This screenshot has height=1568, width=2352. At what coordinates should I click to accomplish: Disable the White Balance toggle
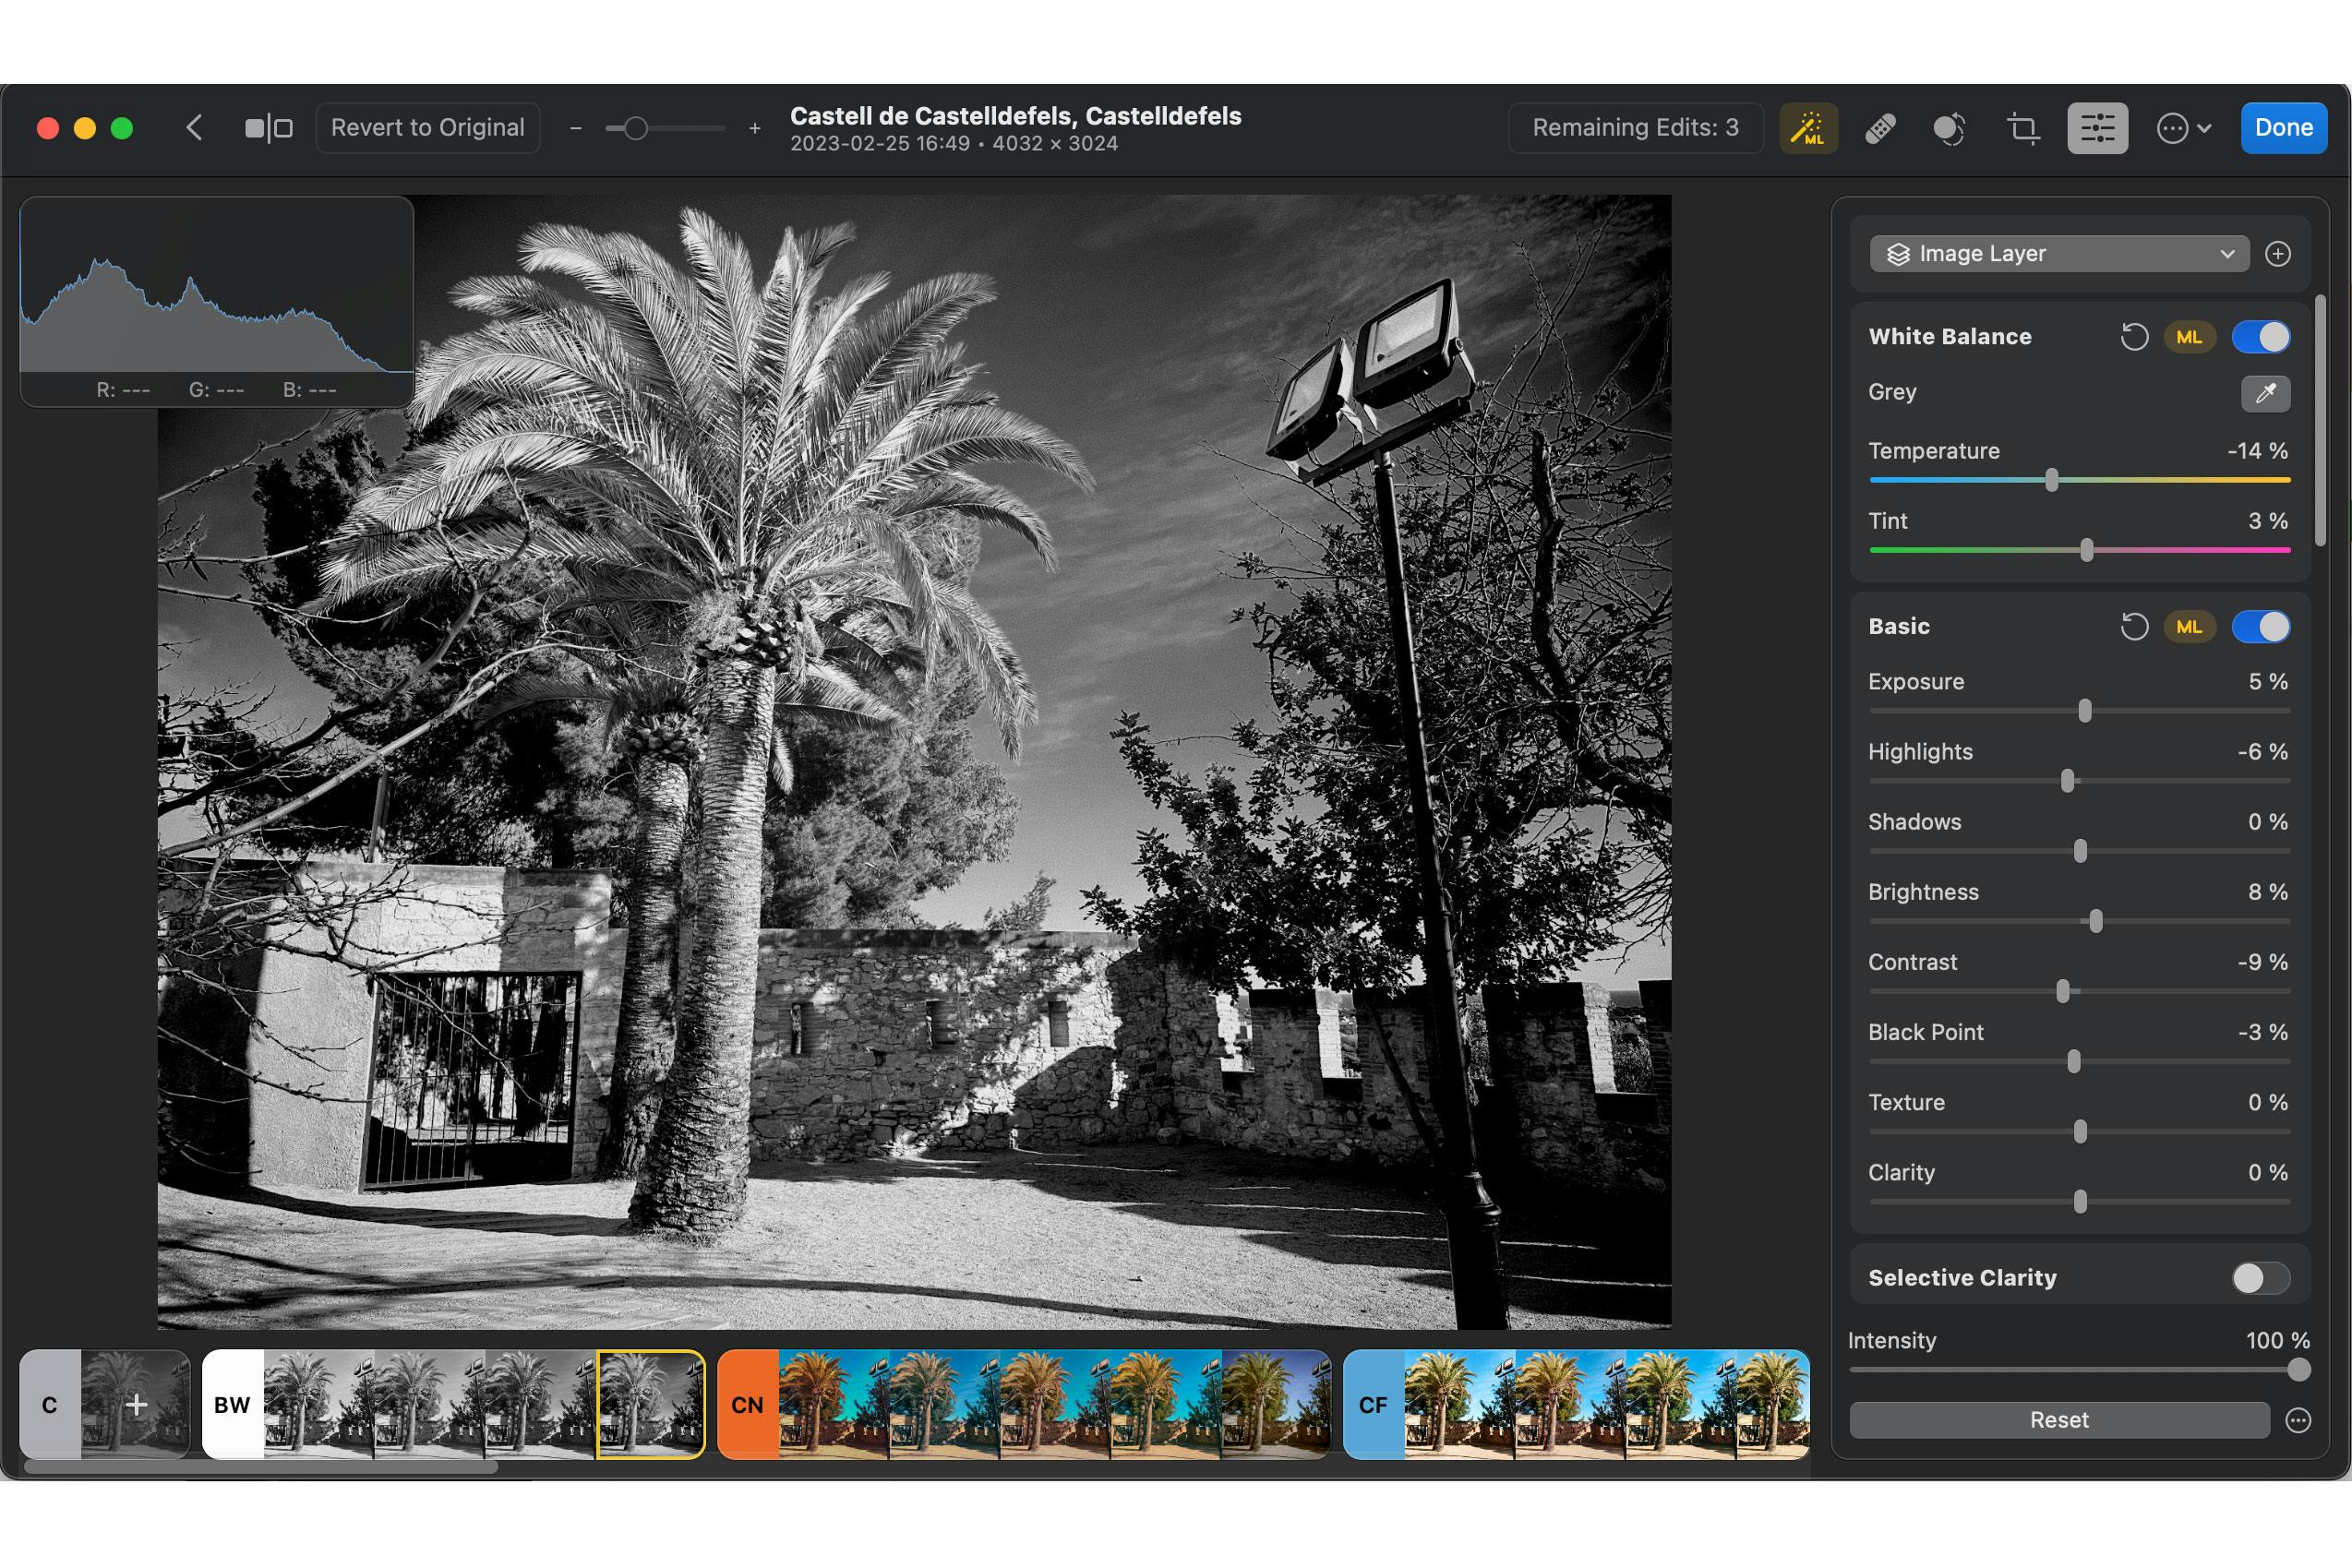[2260, 337]
